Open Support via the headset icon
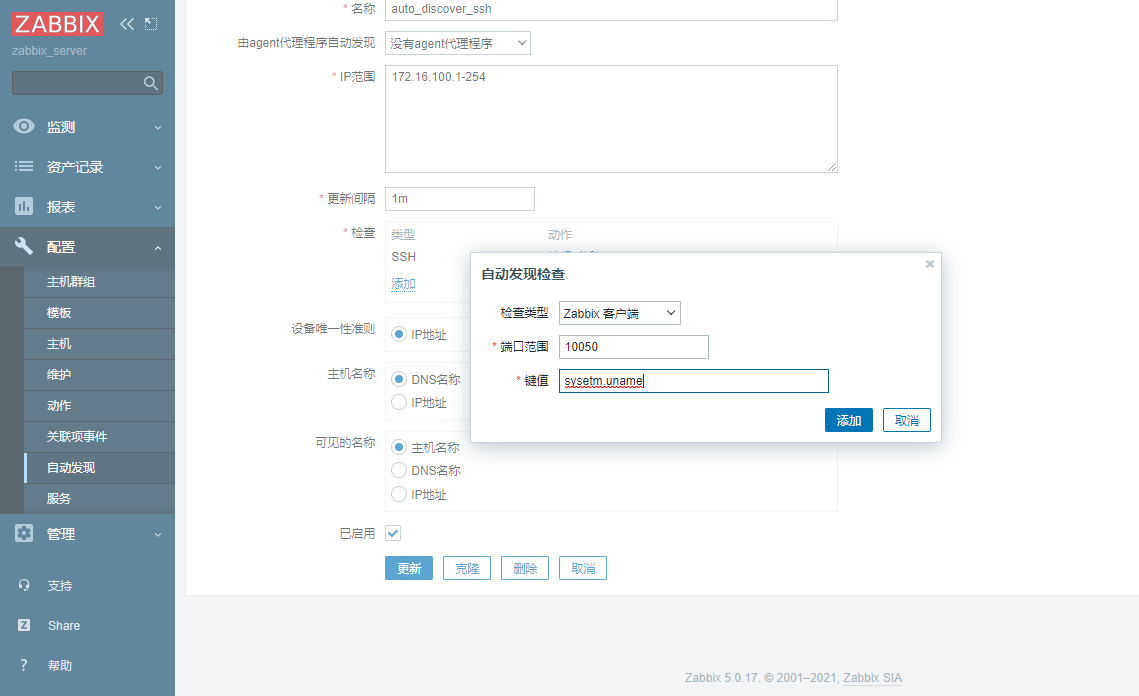This screenshot has height=696, width=1139. (x=24, y=586)
